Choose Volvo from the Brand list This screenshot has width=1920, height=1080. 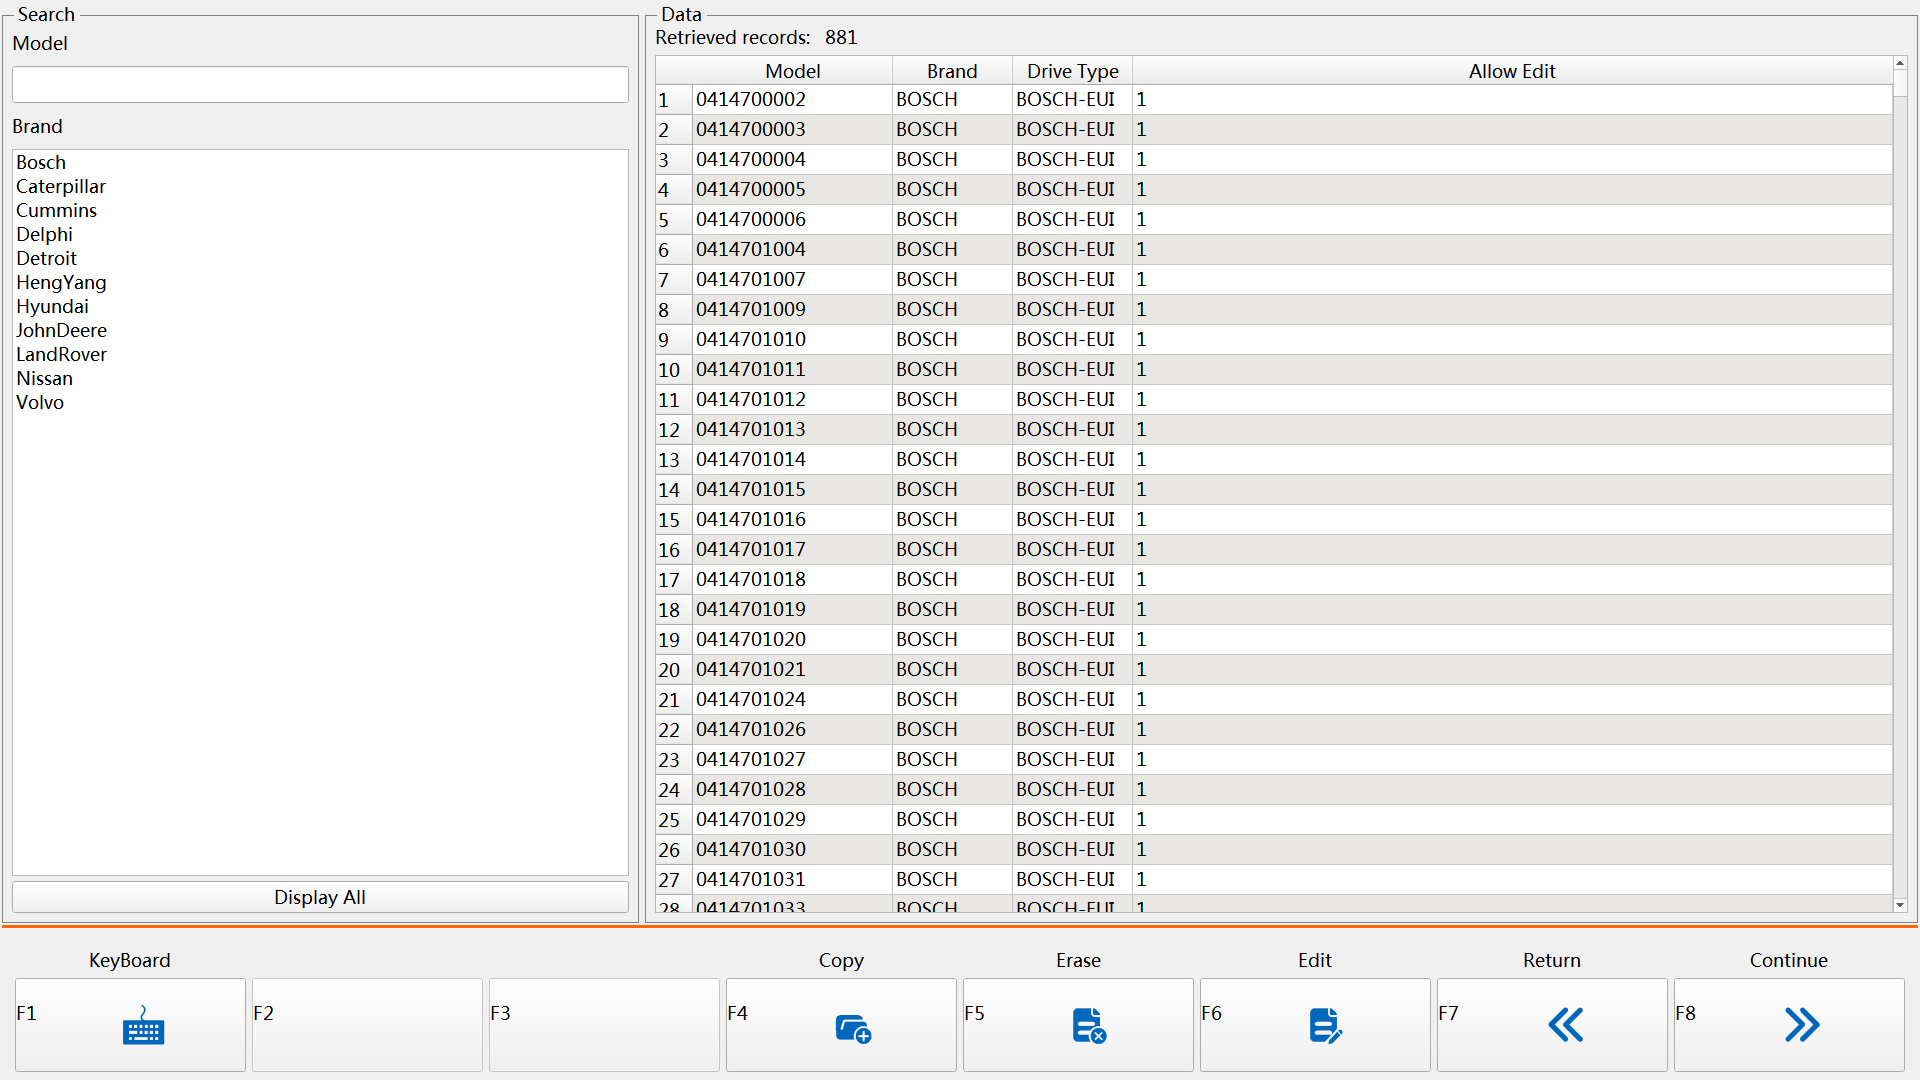[40, 402]
